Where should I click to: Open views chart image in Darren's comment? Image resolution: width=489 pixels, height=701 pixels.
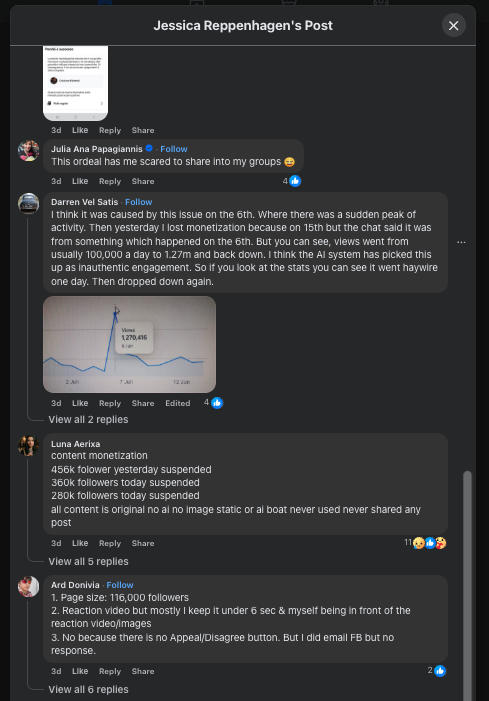(130, 344)
